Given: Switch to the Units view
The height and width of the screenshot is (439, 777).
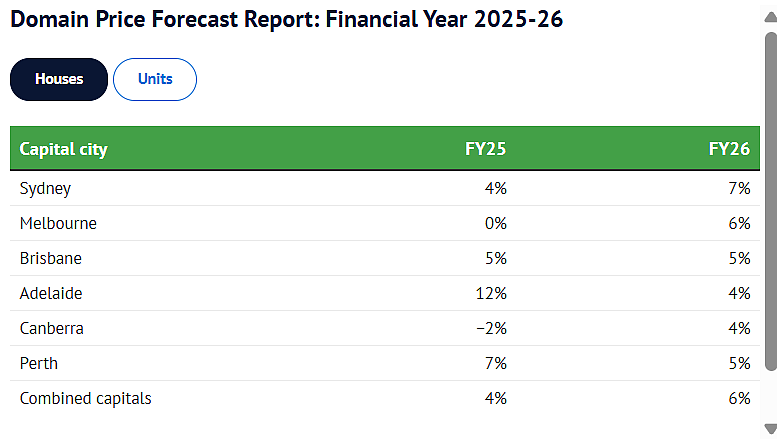Looking at the screenshot, I should point(155,79).
